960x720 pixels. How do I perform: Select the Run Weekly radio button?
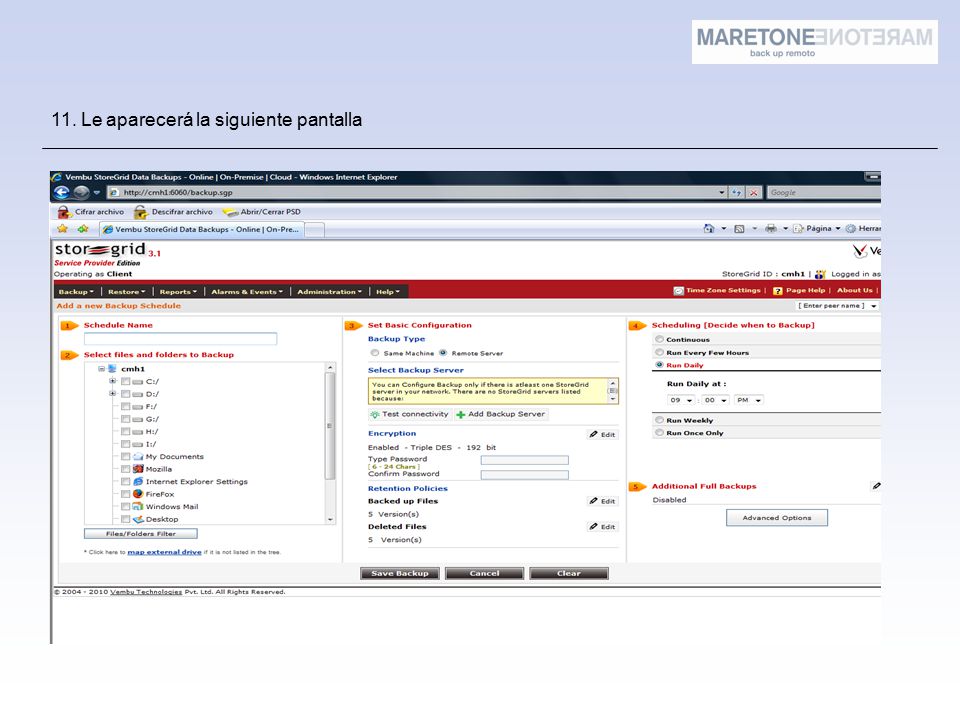tap(659, 420)
